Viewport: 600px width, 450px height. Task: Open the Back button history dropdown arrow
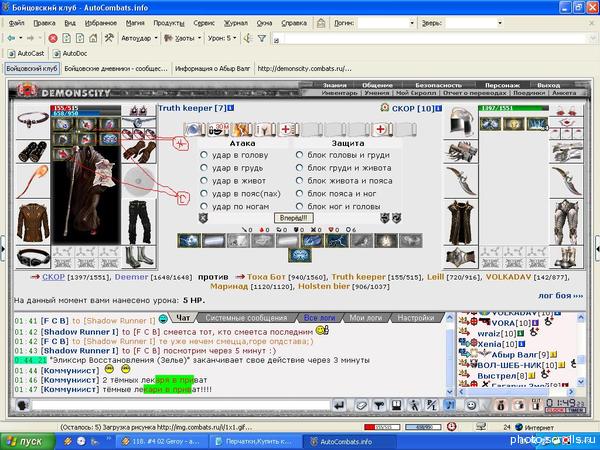[21, 38]
